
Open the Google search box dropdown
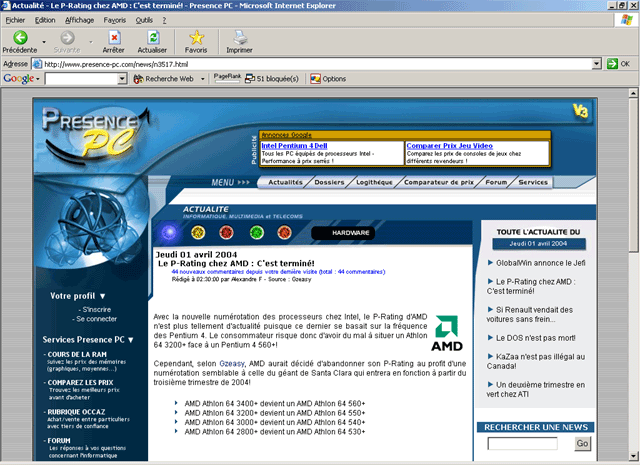pos(122,79)
